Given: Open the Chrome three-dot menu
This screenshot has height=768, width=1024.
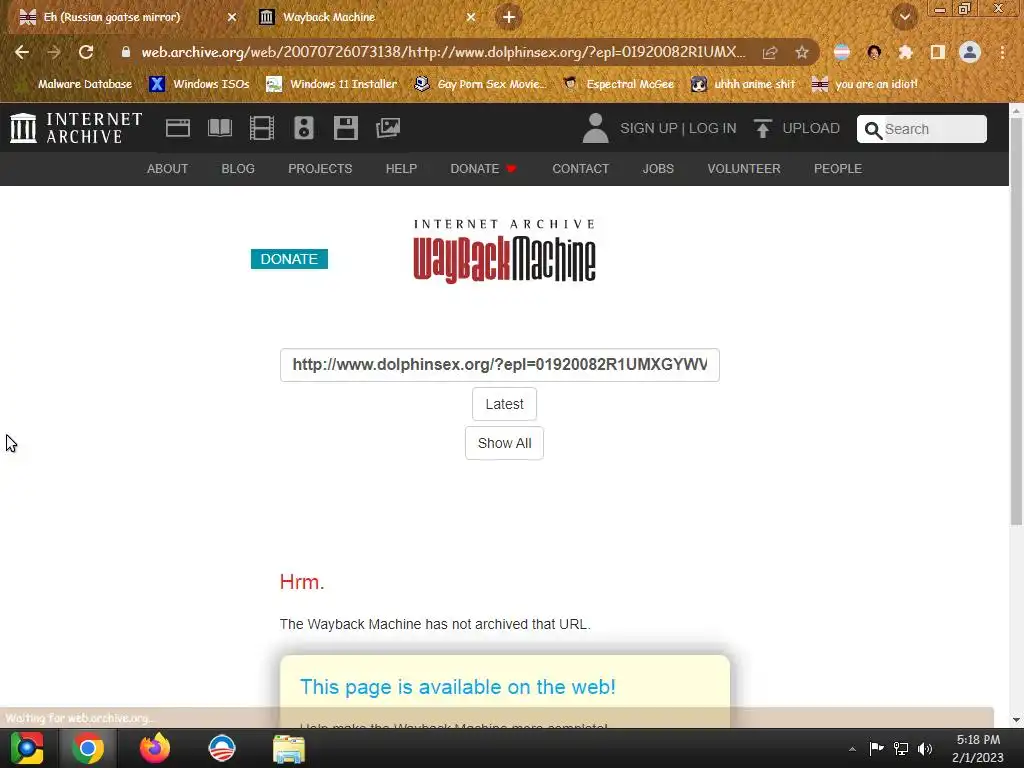Looking at the screenshot, I should point(1002,52).
